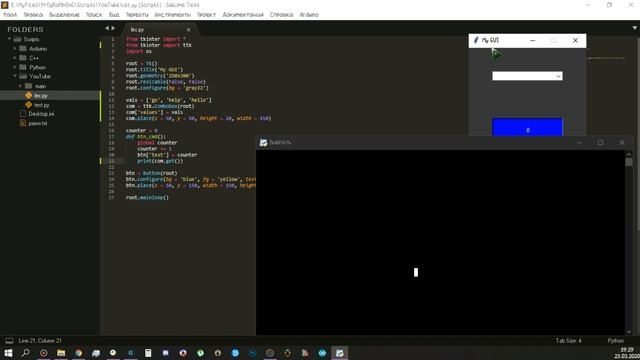Open the combobox dropdown in My GUI
This screenshot has height=360, width=640.
tap(558, 76)
